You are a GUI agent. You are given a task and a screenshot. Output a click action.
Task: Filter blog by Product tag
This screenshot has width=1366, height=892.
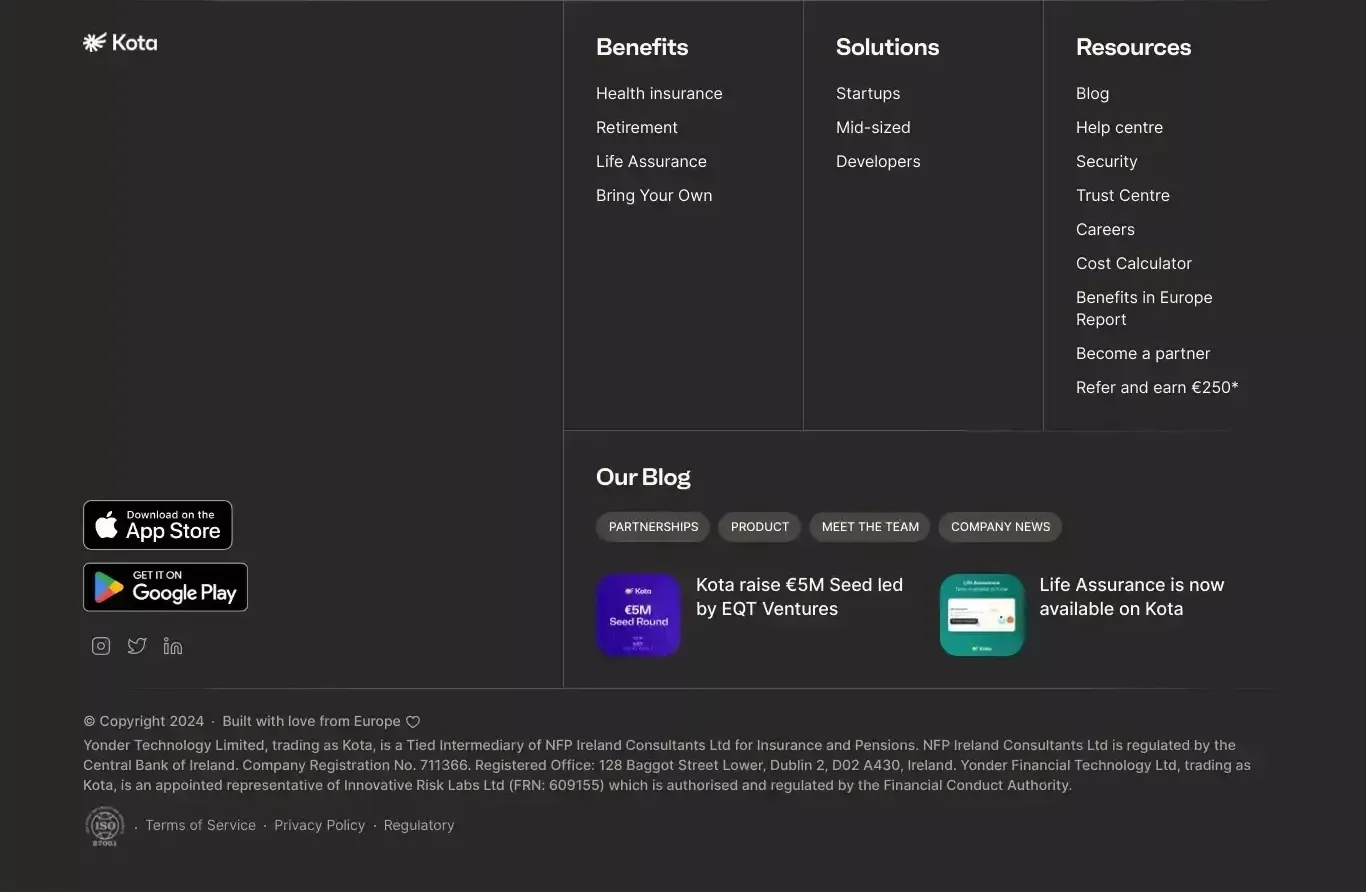point(760,527)
